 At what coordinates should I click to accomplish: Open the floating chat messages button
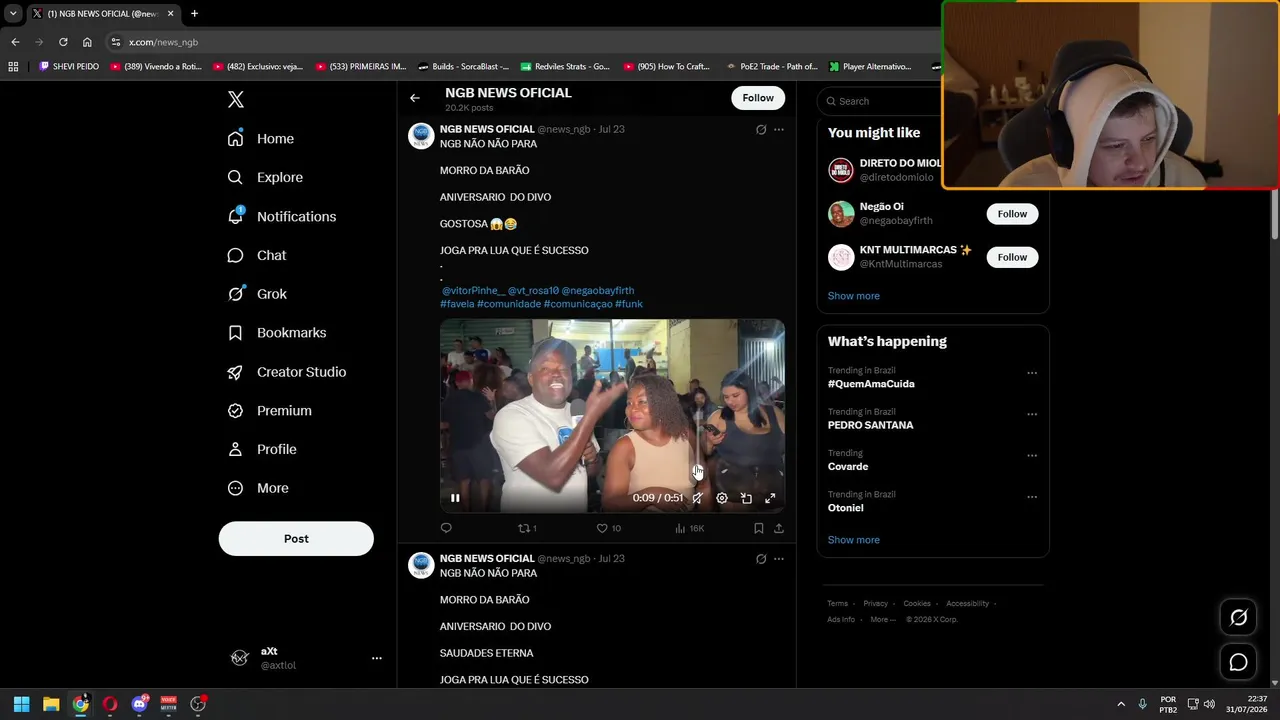pyautogui.click(x=1238, y=662)
